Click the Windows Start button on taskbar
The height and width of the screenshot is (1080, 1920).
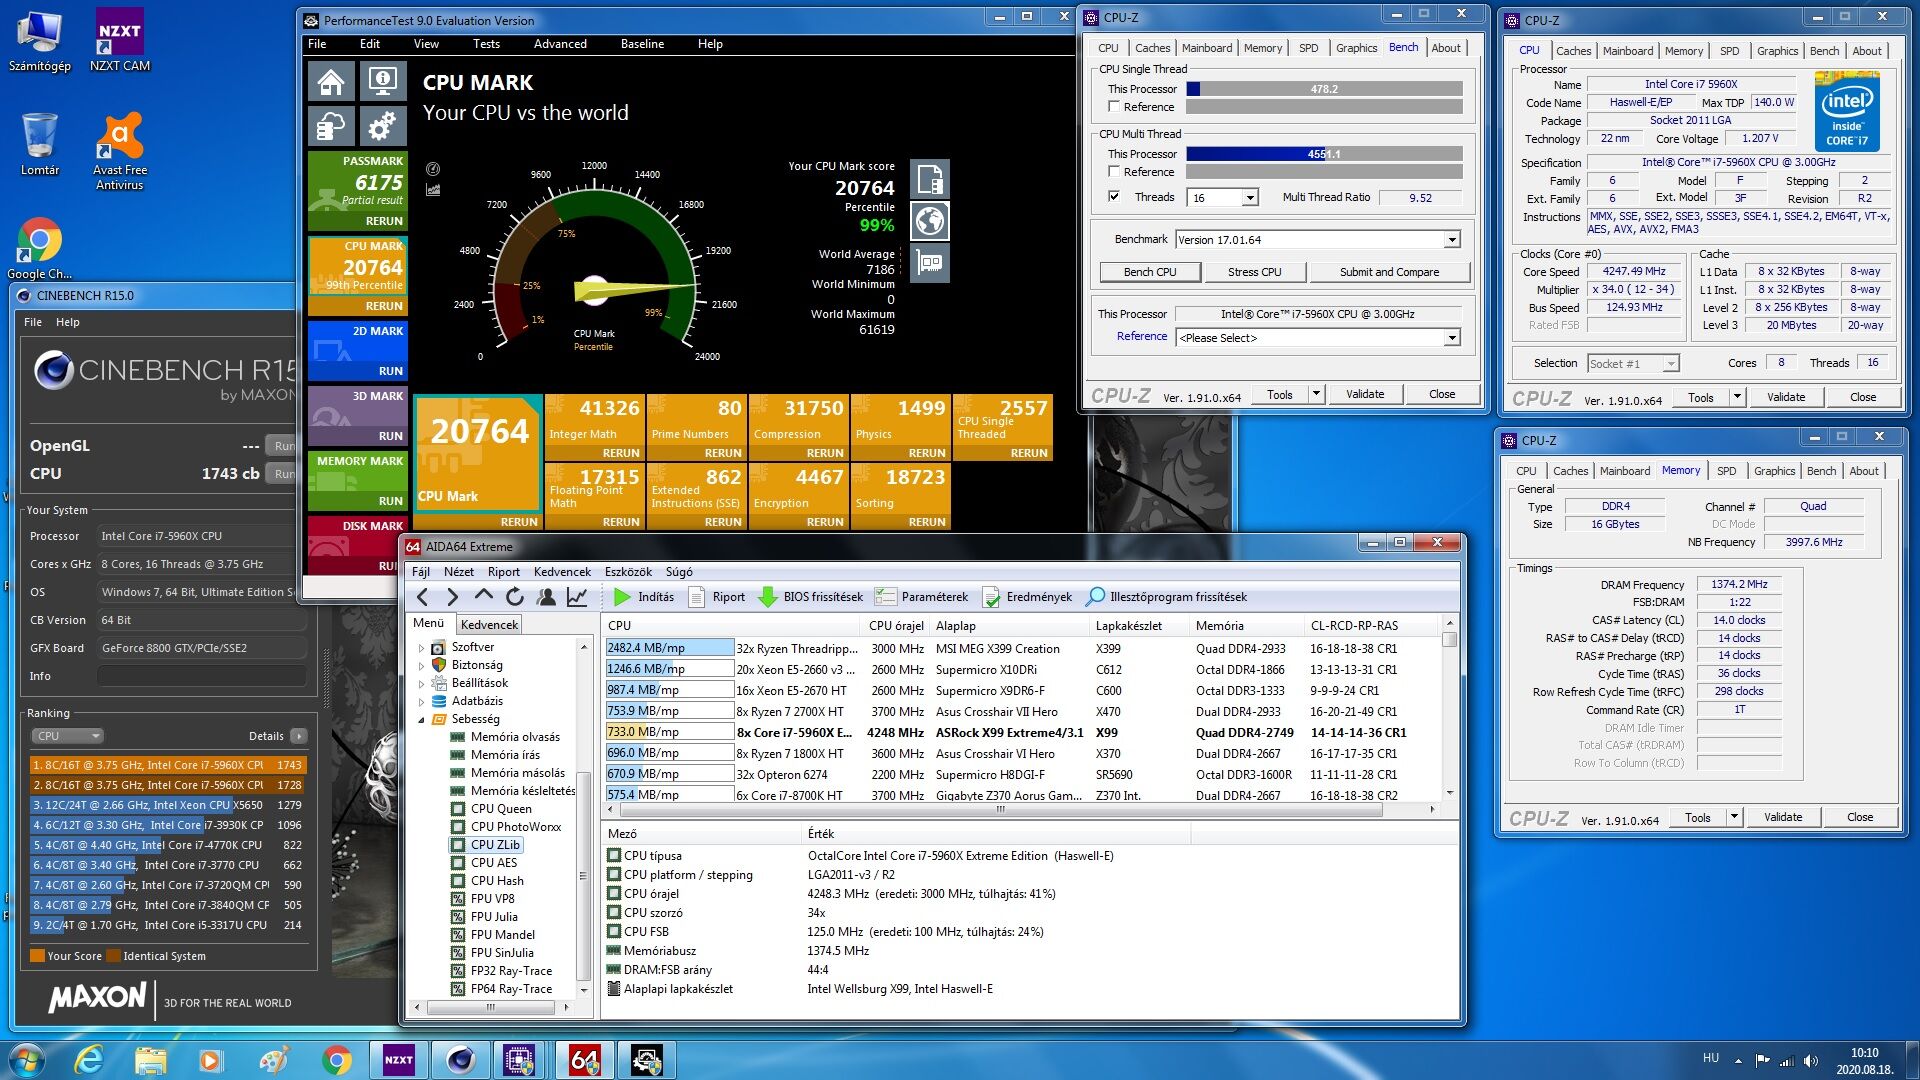[x=27, y=1060]
